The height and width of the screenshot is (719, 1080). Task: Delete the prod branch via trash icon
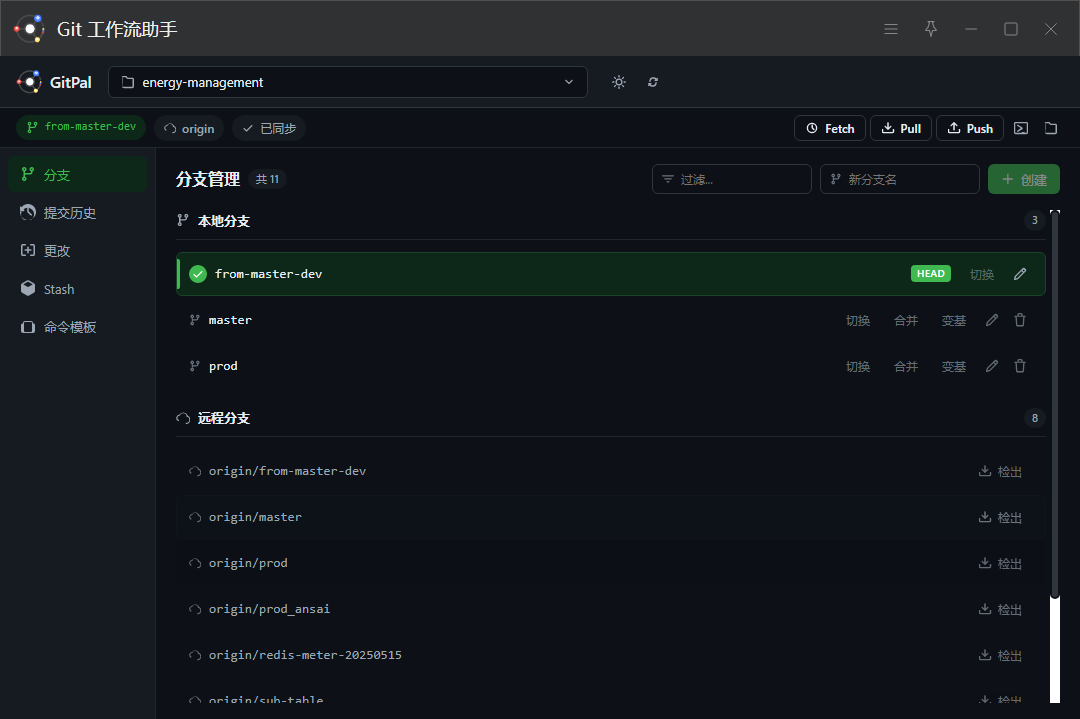point(1020,366)
